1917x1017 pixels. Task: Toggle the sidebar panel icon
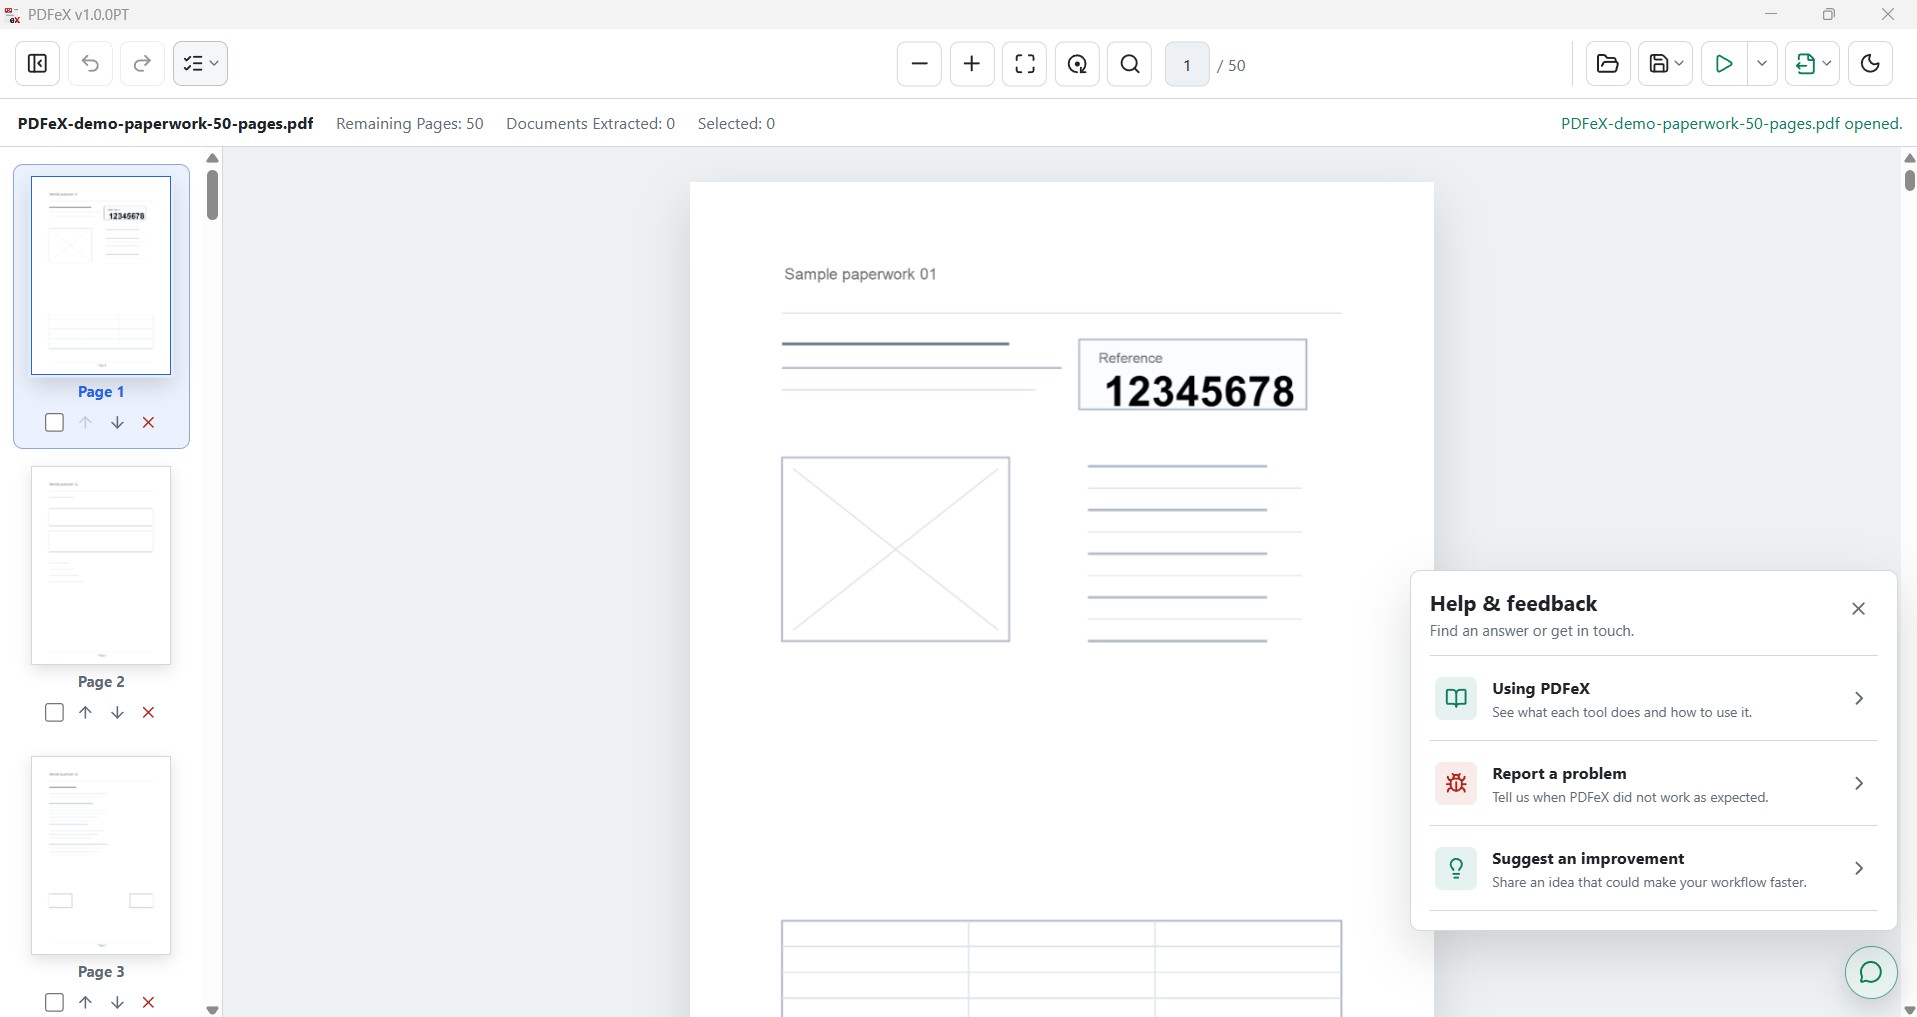37,64
